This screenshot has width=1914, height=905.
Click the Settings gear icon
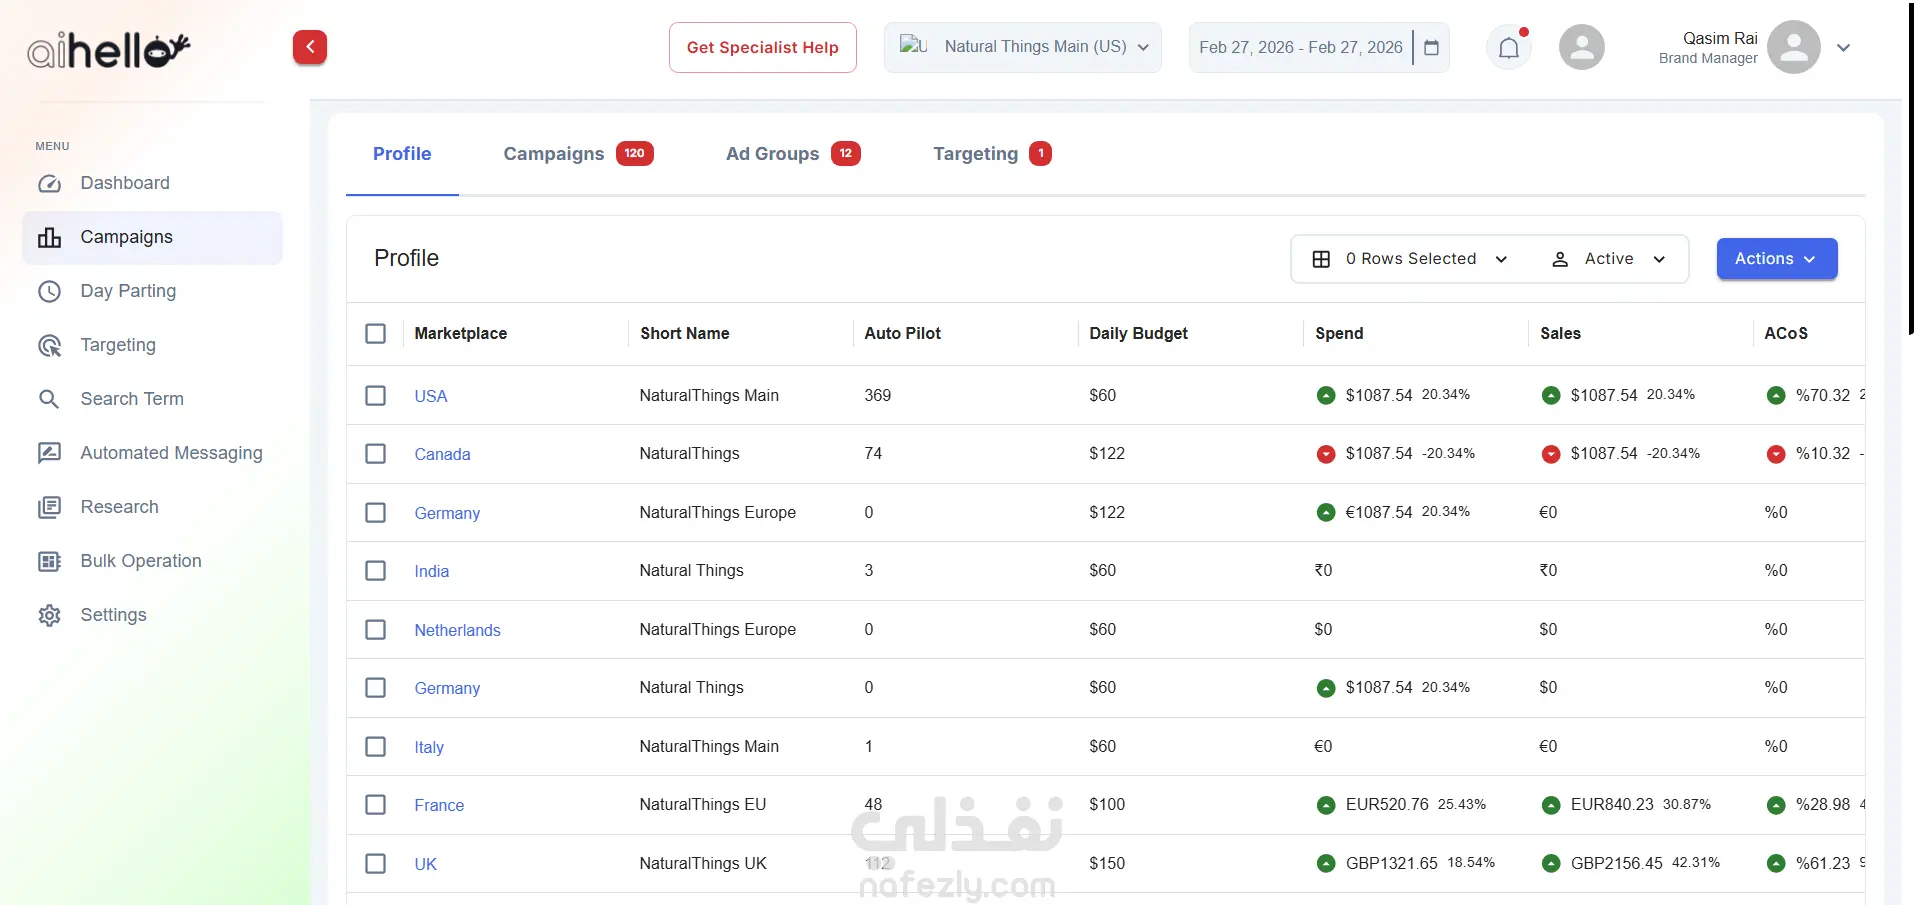(x=49, y=615)
